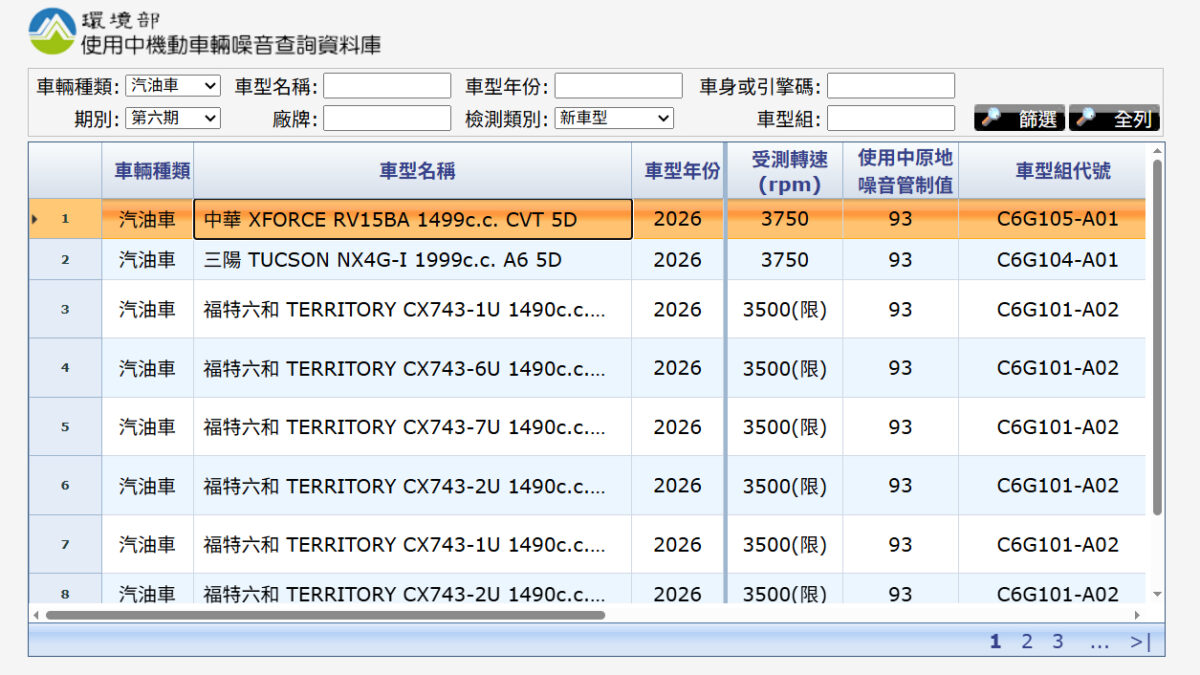This screenshot has width=1200, height=675.
Task: Click the pager ellipsis for more pages
Action: click(x=1100, y=642)
